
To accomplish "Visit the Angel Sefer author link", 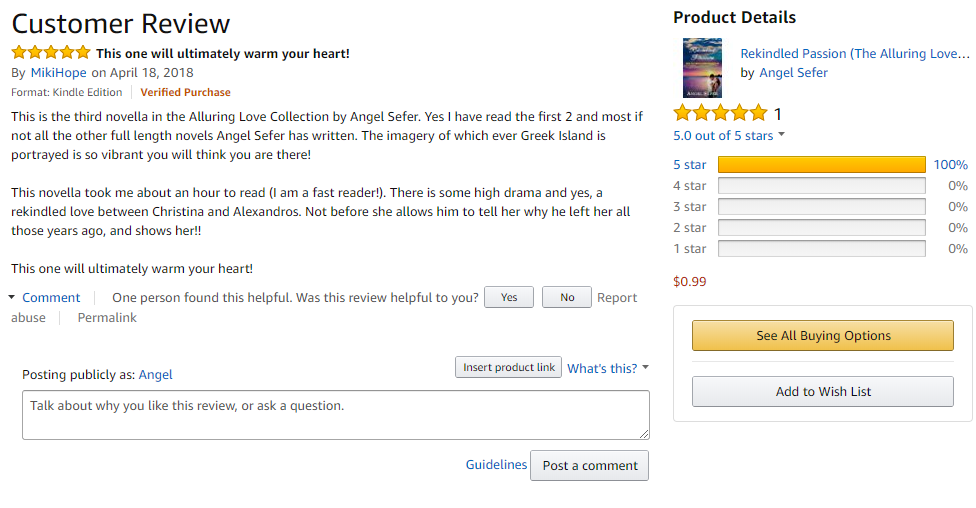I will (x=793, y=72).
